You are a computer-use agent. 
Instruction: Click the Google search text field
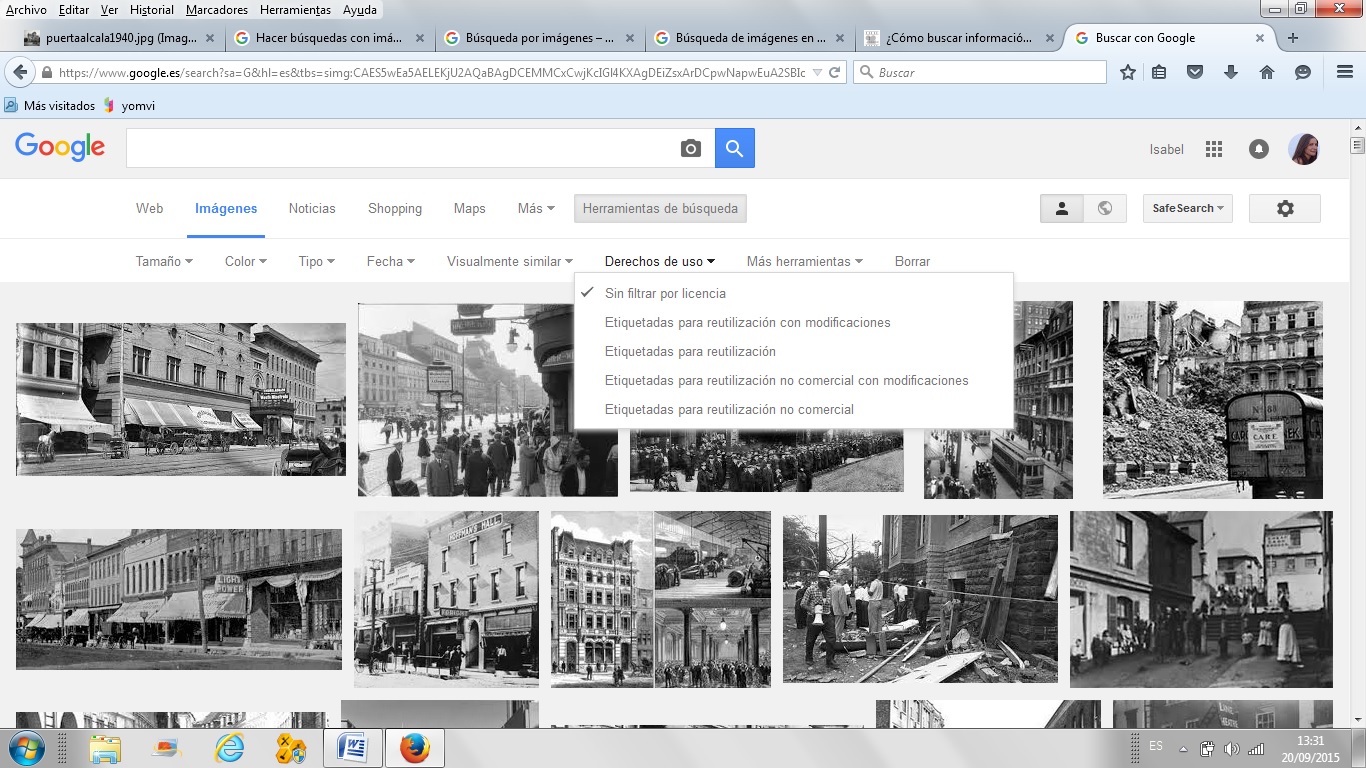pyautogui.click(x=400, y=149)
